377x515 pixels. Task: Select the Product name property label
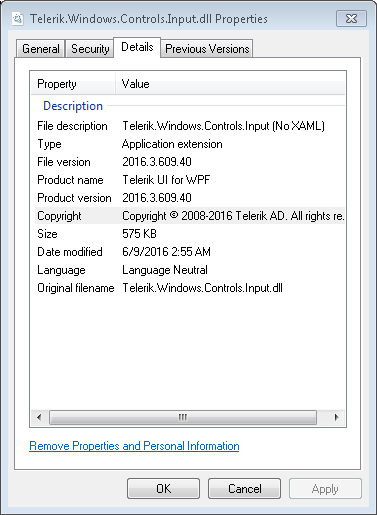[x=70, y=180]
